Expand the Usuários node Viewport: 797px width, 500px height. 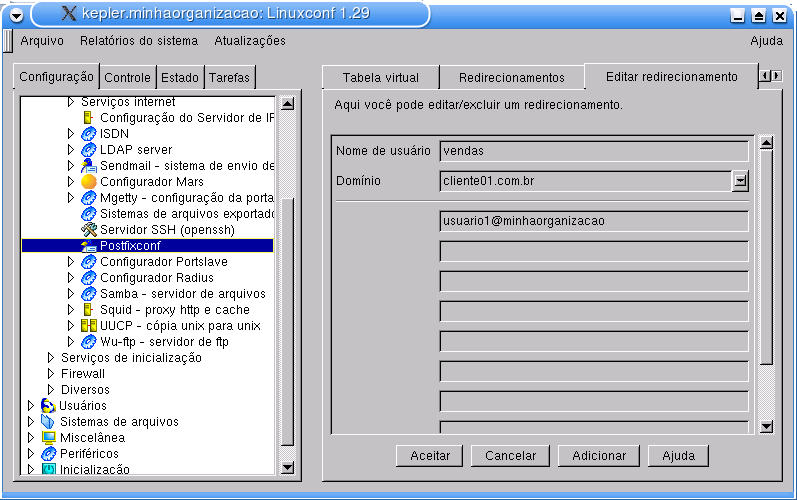pyautogui.click(x=30, y=406)
